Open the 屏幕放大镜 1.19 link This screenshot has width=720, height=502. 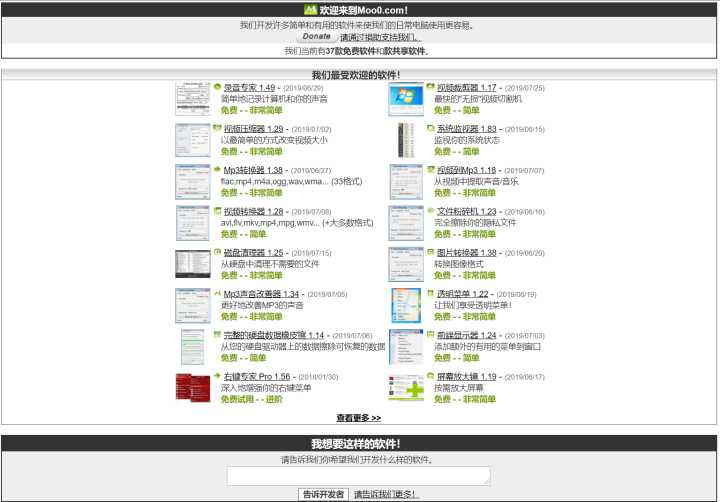click(467, 377)
